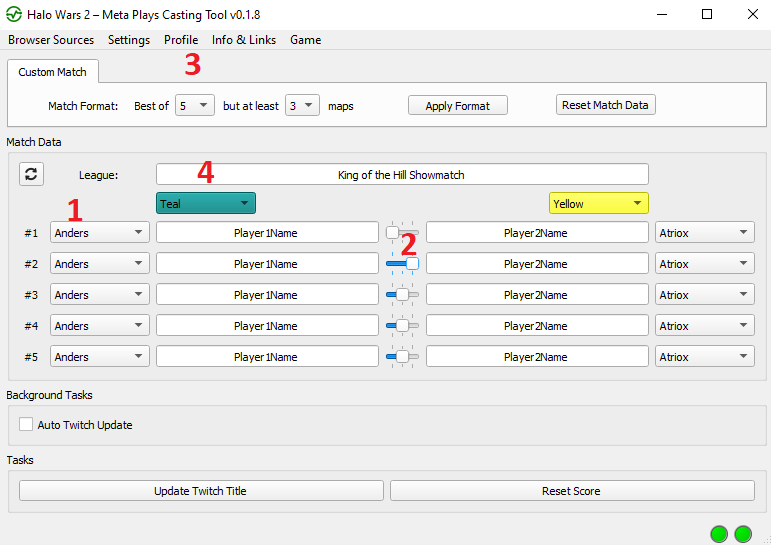Open the Teal team color dropdown

[206, 203]
